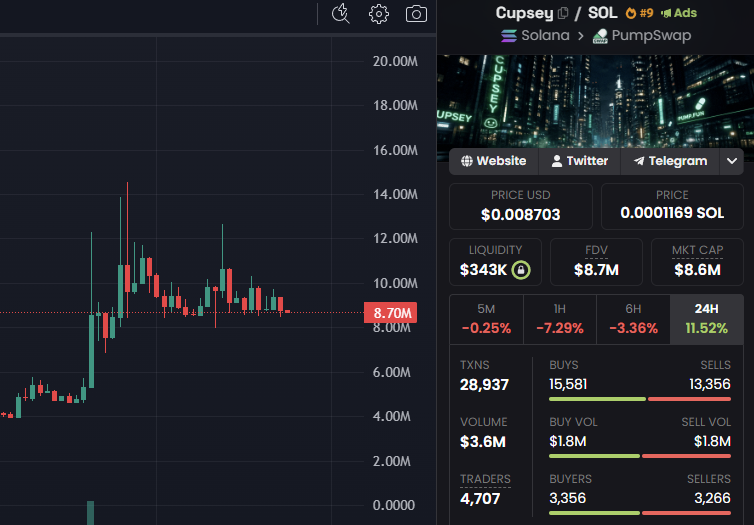Click the BUYERS count 3,356

[567, 498]
